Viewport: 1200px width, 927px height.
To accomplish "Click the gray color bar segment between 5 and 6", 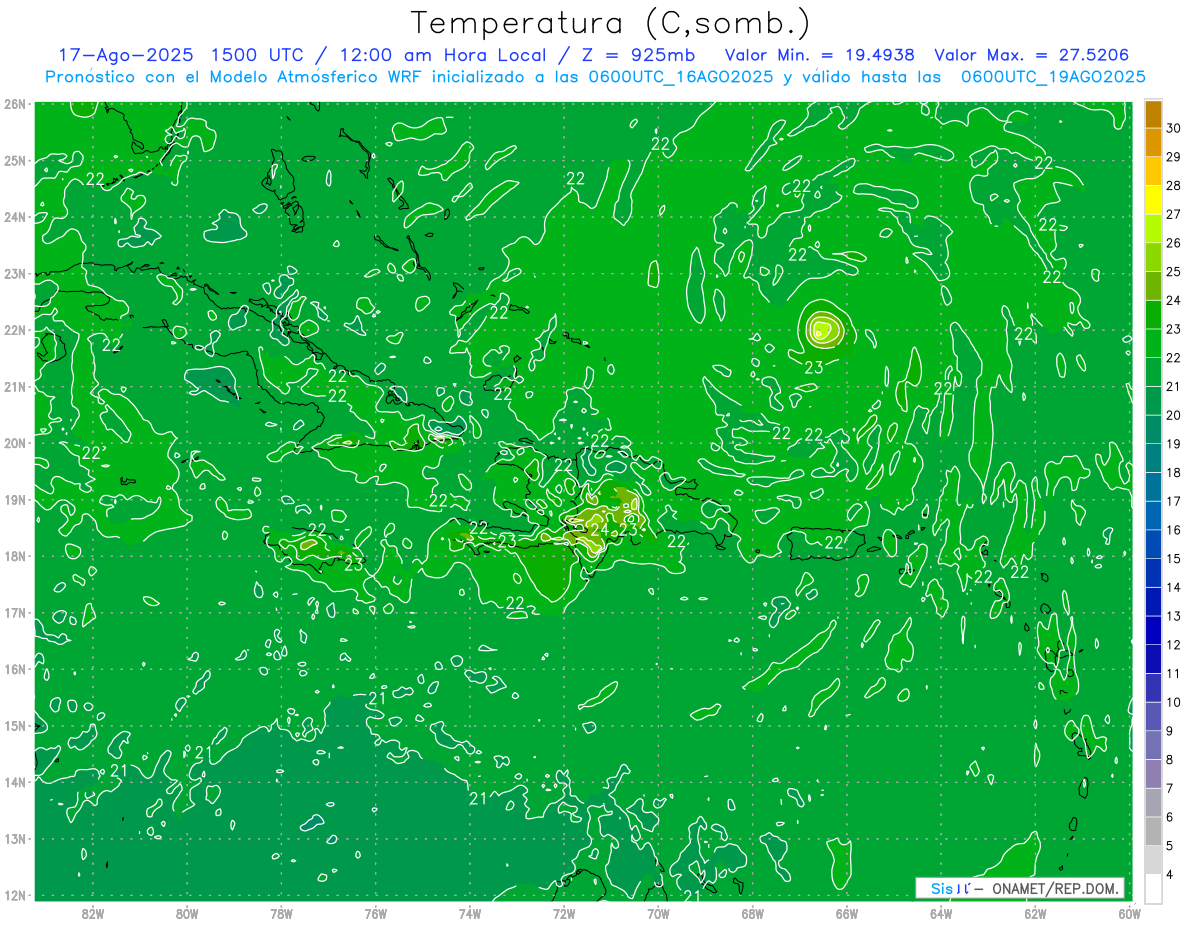I will [x=1153, y=830].
